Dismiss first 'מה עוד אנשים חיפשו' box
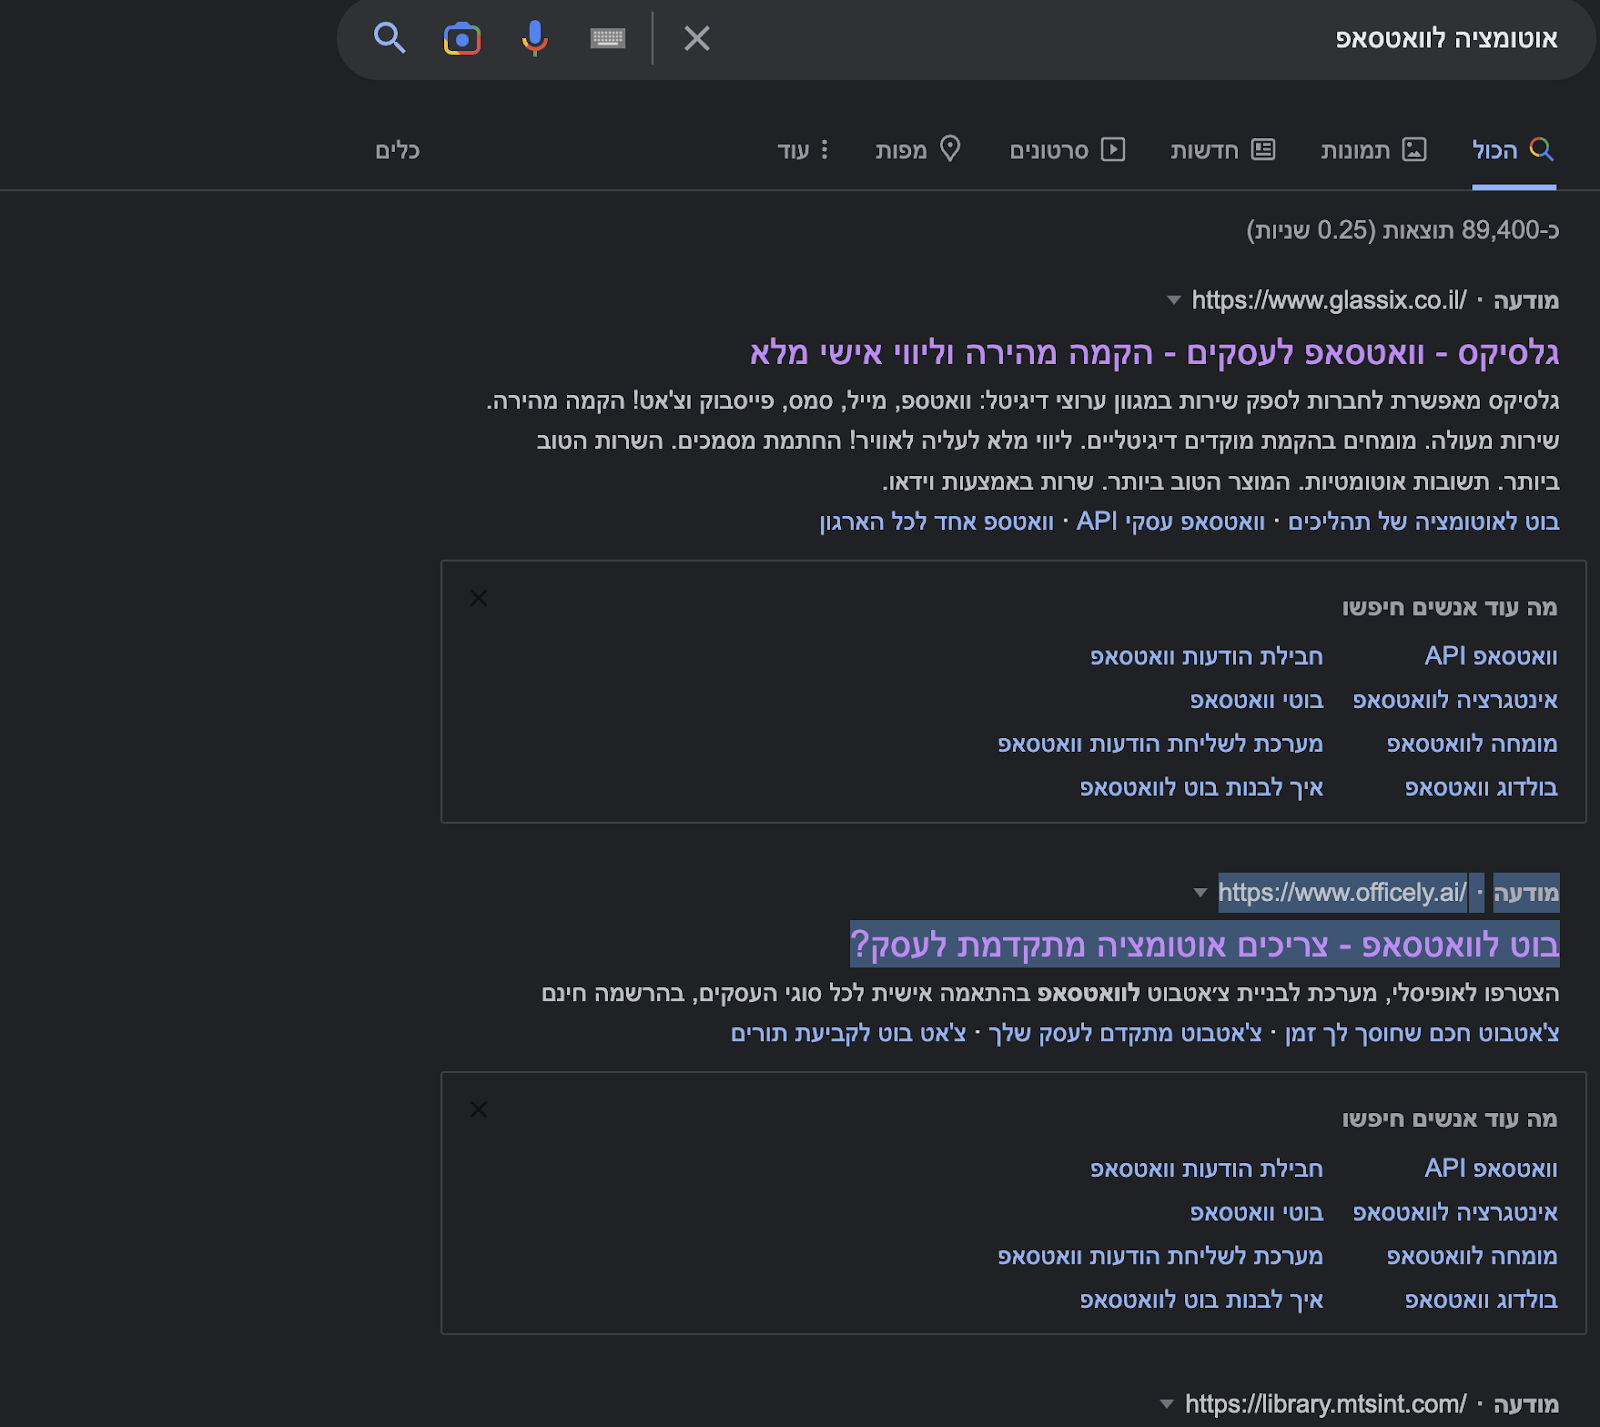 pyautogui.click(x=479, y=598)
